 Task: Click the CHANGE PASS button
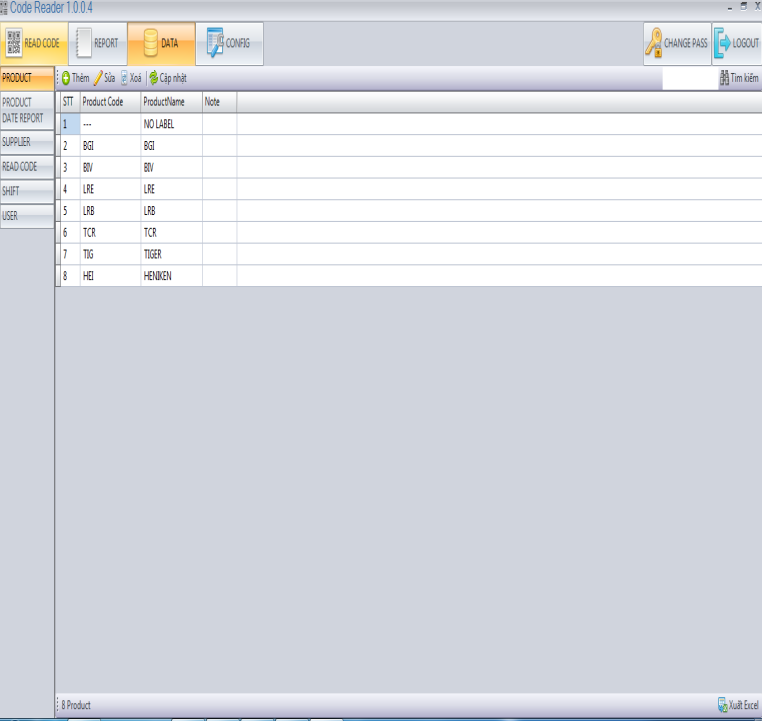click(x=677, y=44)
